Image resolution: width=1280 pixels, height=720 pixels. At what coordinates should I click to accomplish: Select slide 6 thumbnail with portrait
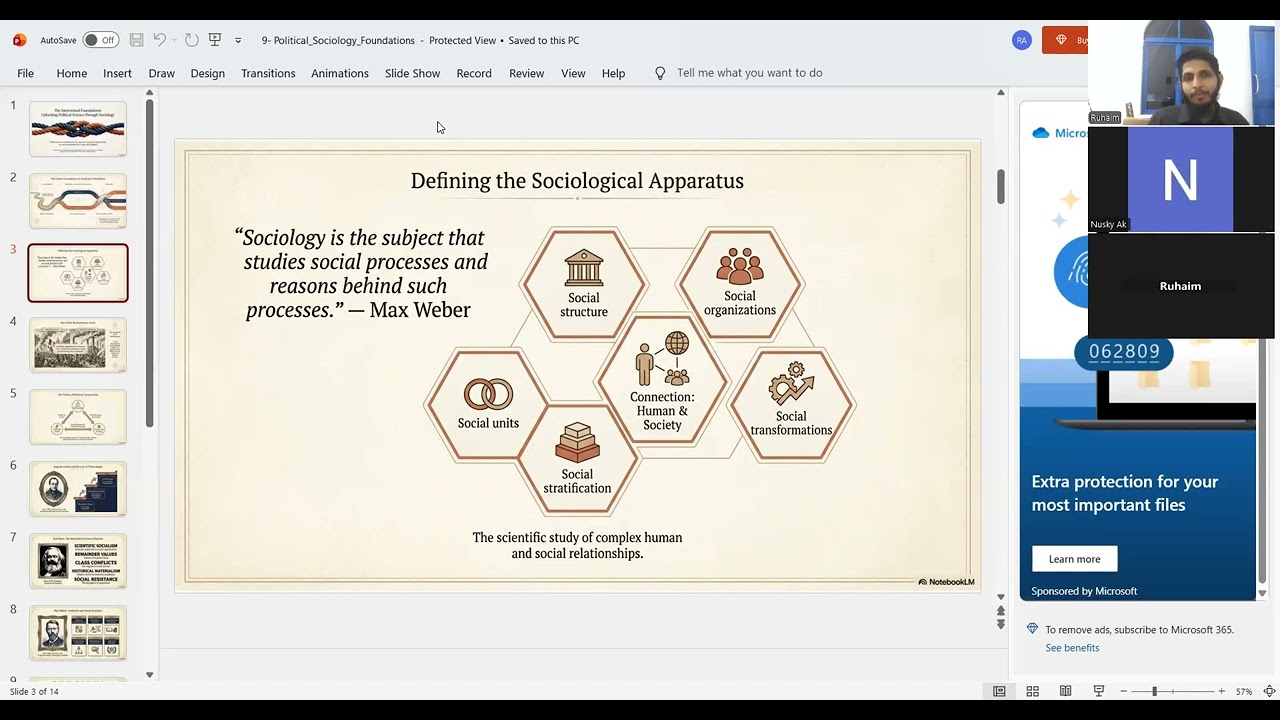78,488
